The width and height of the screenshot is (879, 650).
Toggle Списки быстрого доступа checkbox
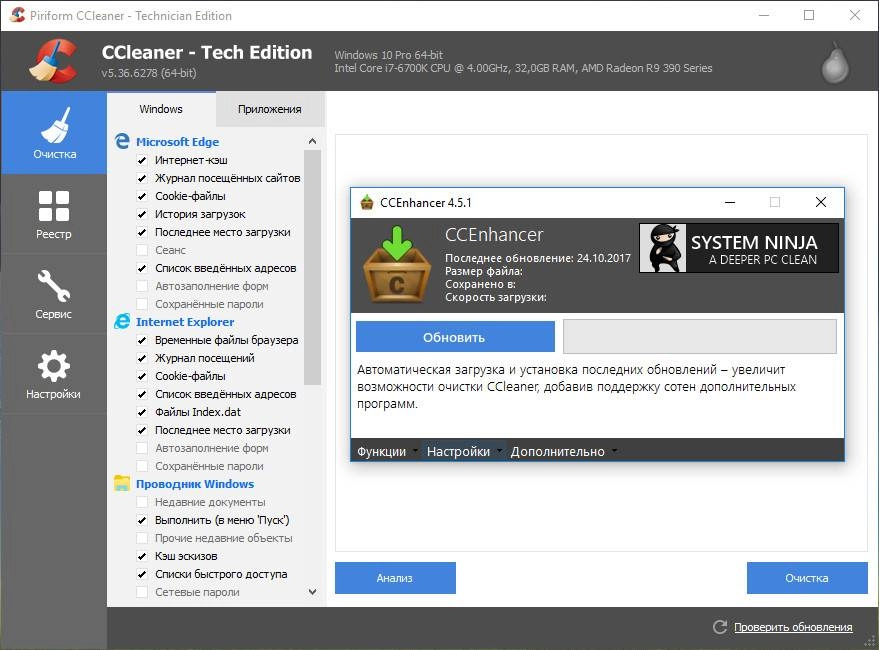pyautogui.click(x=142, y=574)
